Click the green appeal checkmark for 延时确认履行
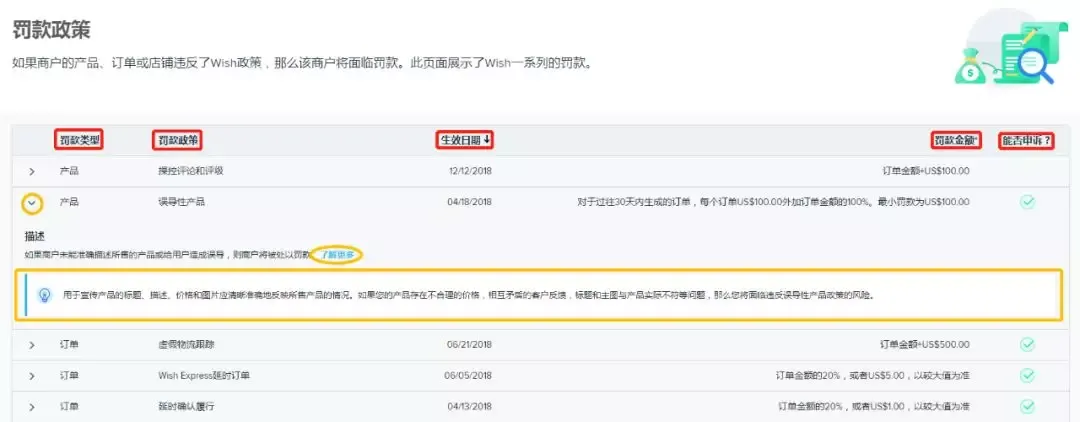This screenshot has height=422, width=1080. pos(1027,407)
